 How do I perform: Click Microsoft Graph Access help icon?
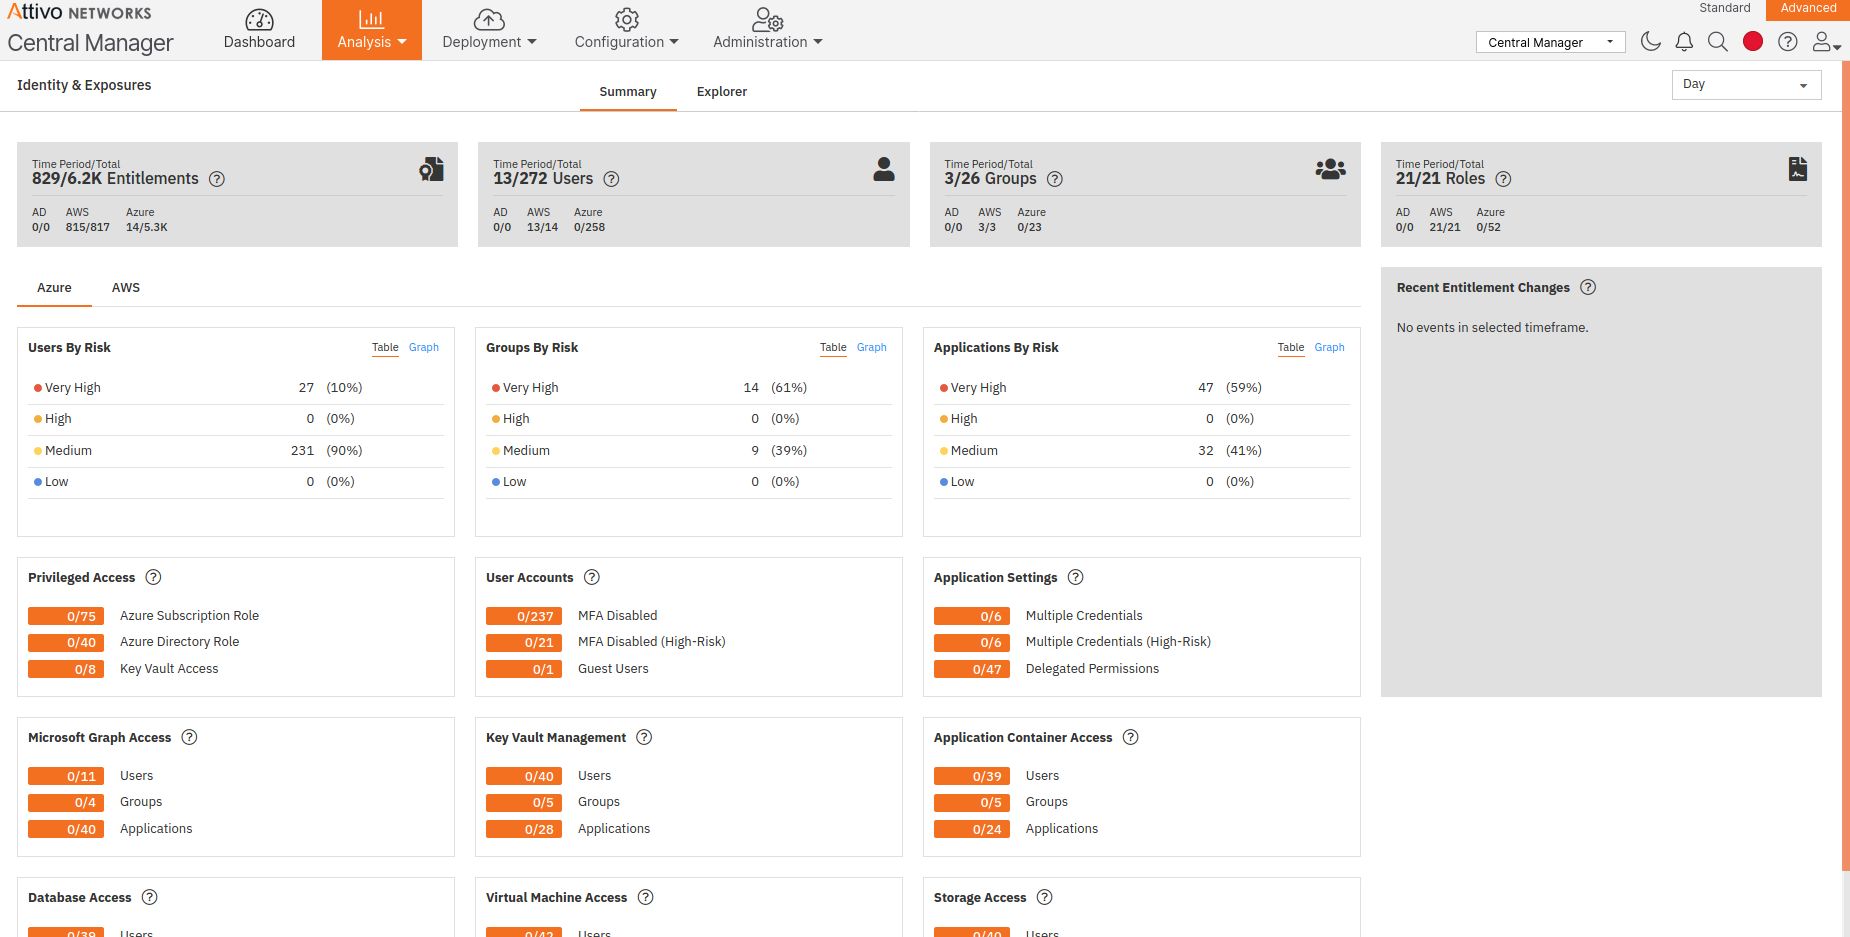189,737
